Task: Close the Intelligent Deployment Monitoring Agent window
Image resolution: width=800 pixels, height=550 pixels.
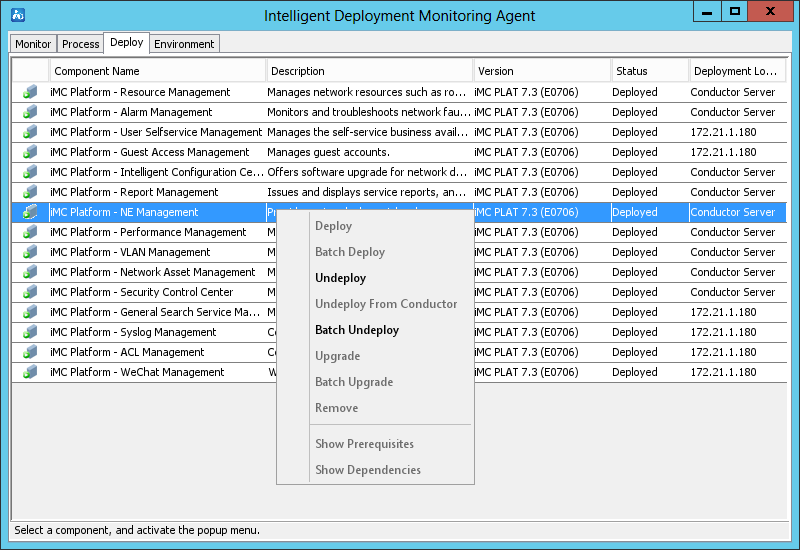Action: 770,11
